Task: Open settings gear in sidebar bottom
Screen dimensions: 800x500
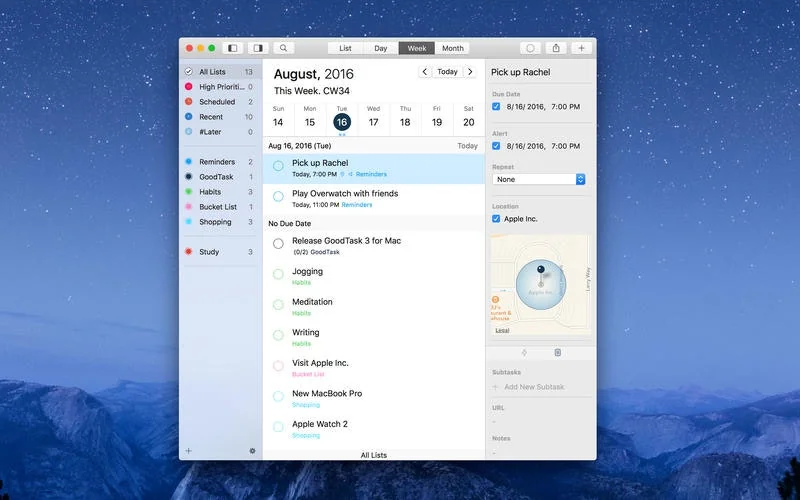Action: [252, 451]
